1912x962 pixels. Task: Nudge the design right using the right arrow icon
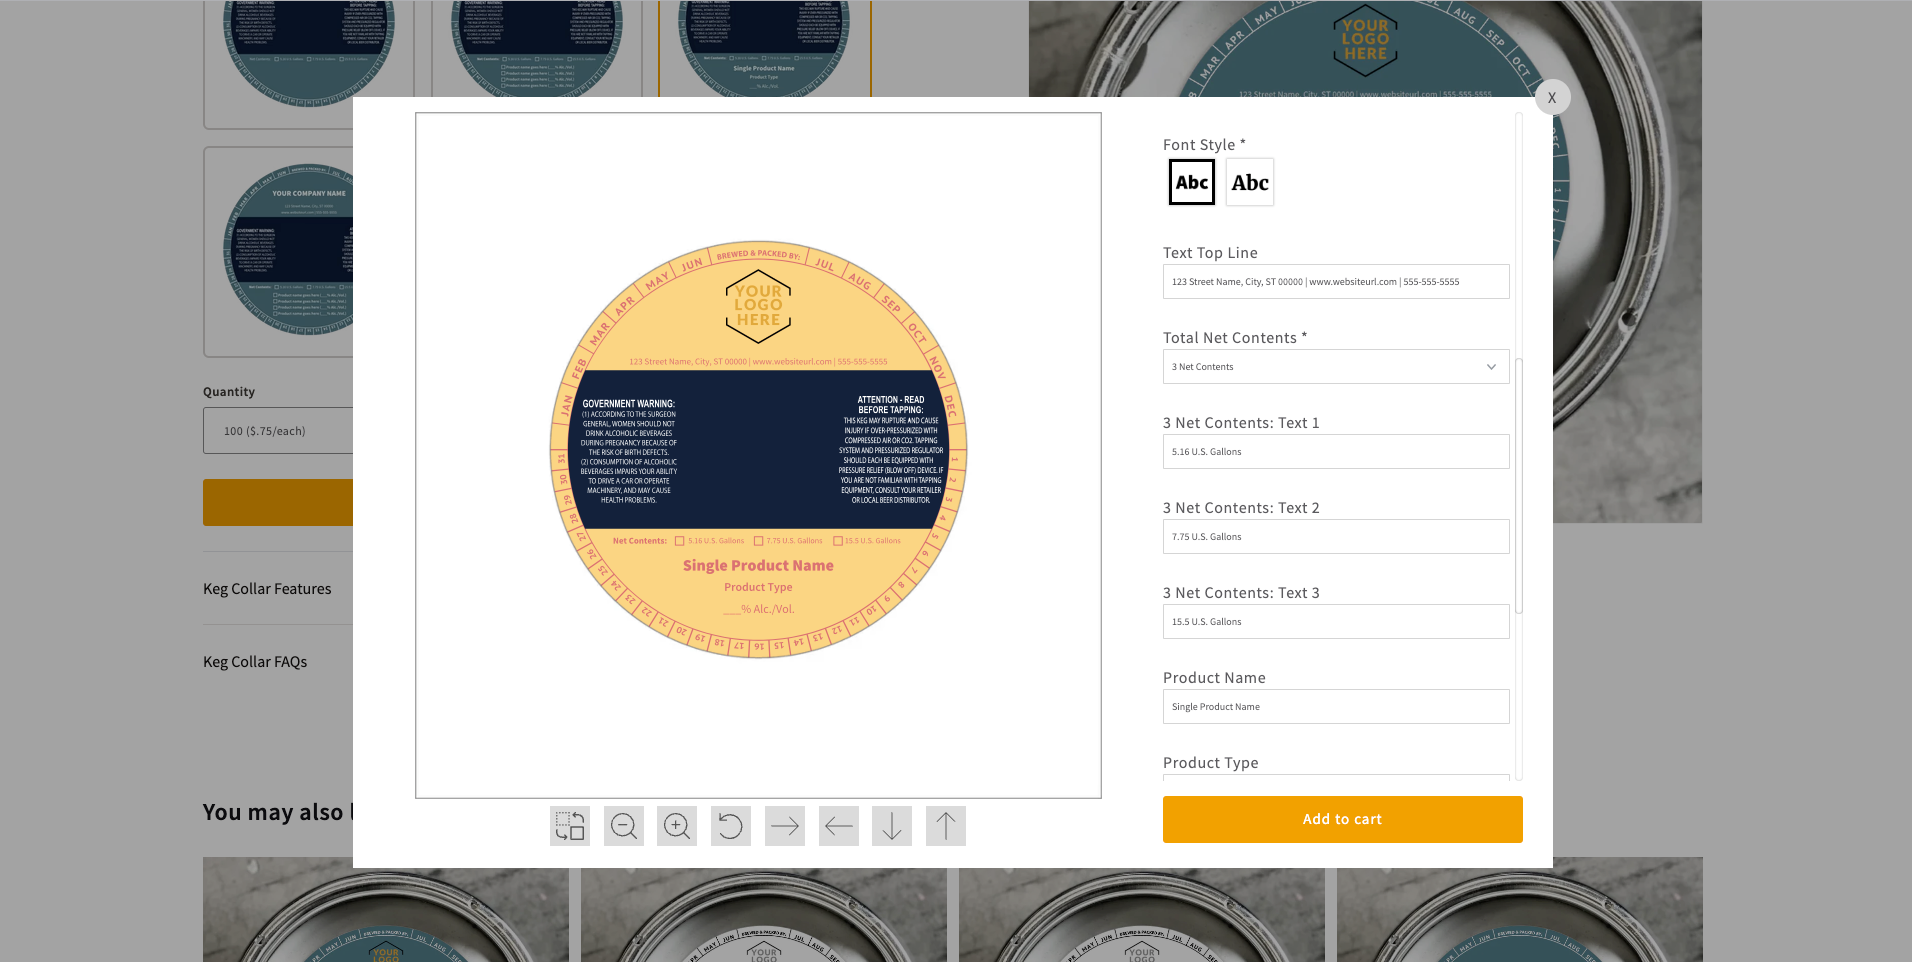784,825
